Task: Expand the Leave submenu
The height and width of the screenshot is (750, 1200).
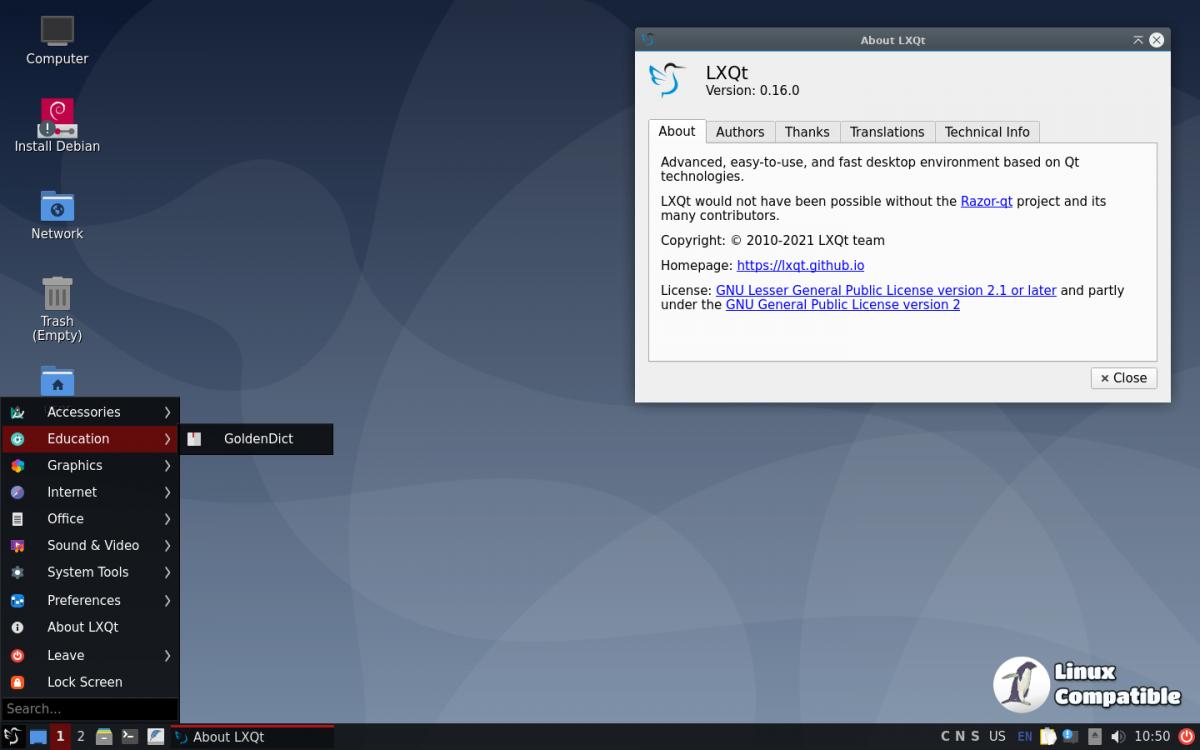Action: (x=90, y=655)
